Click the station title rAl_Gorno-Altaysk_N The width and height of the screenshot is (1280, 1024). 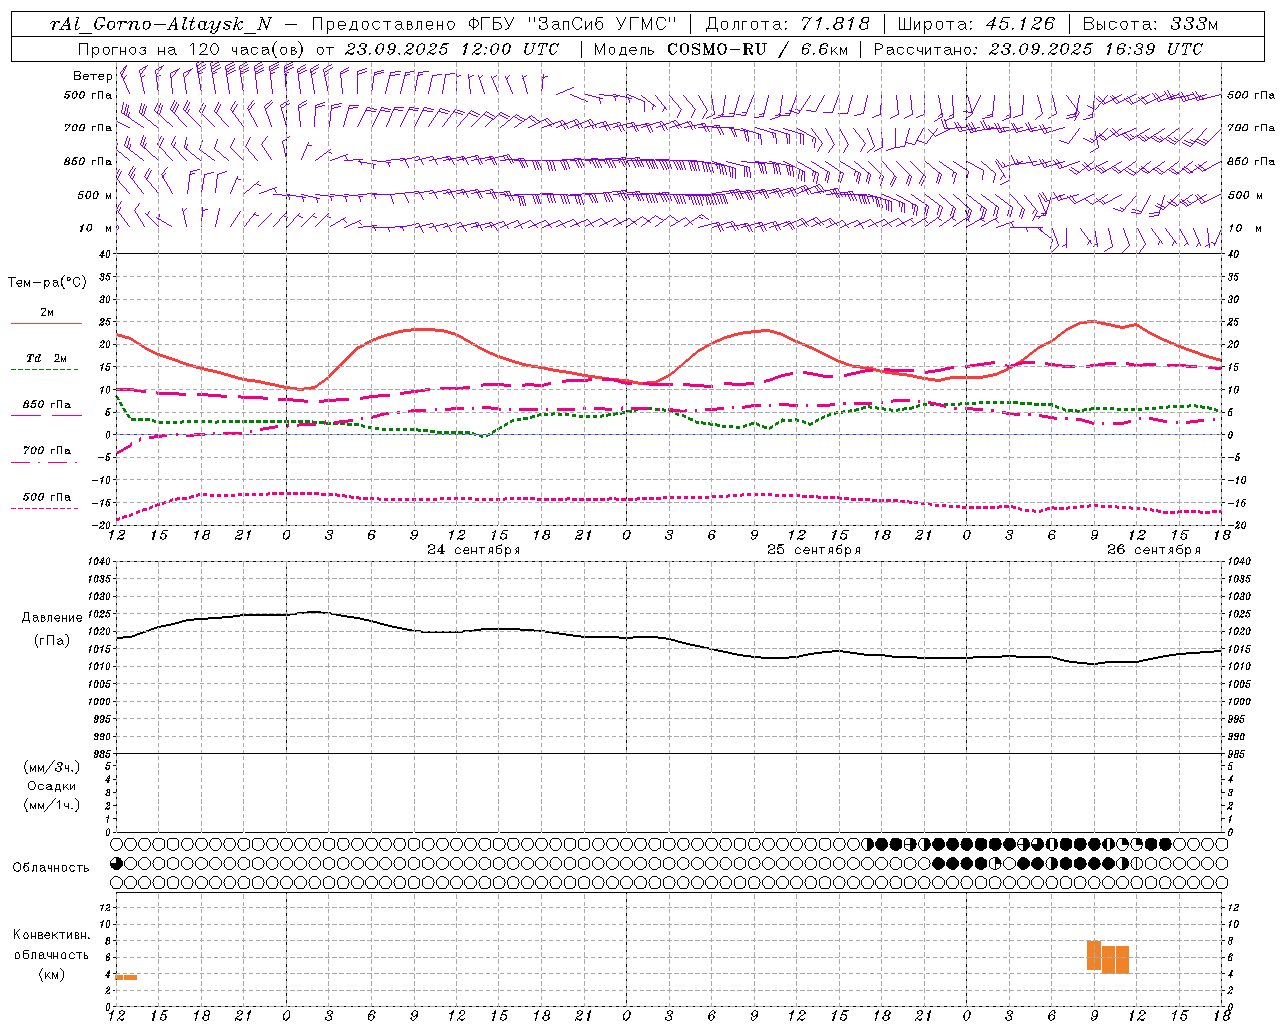point(160,24)
